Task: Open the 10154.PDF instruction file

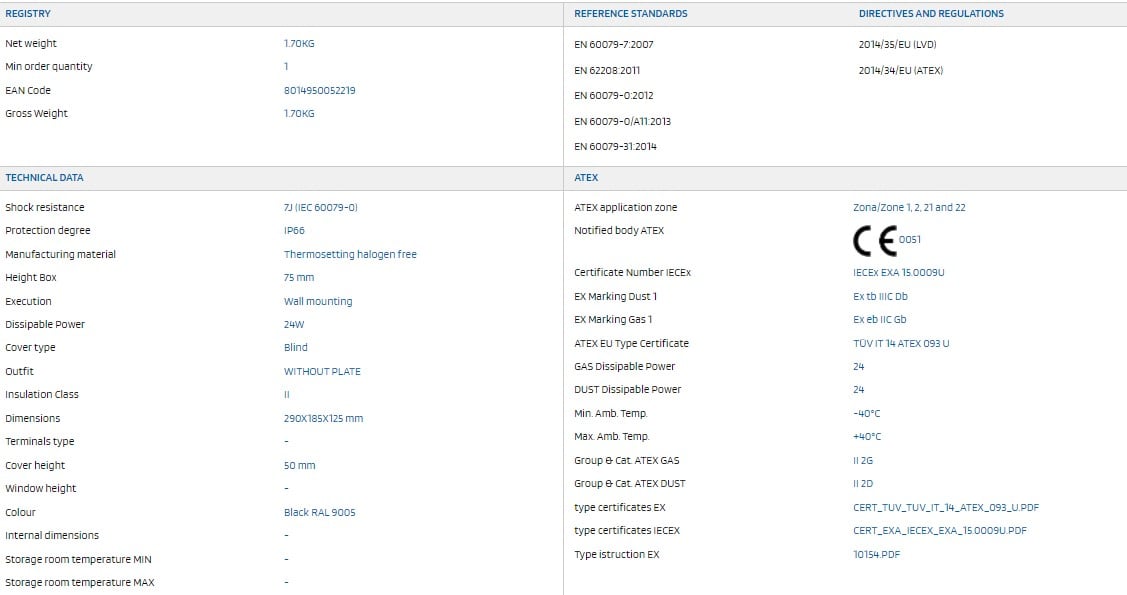Action: click(x=876, y=554)
